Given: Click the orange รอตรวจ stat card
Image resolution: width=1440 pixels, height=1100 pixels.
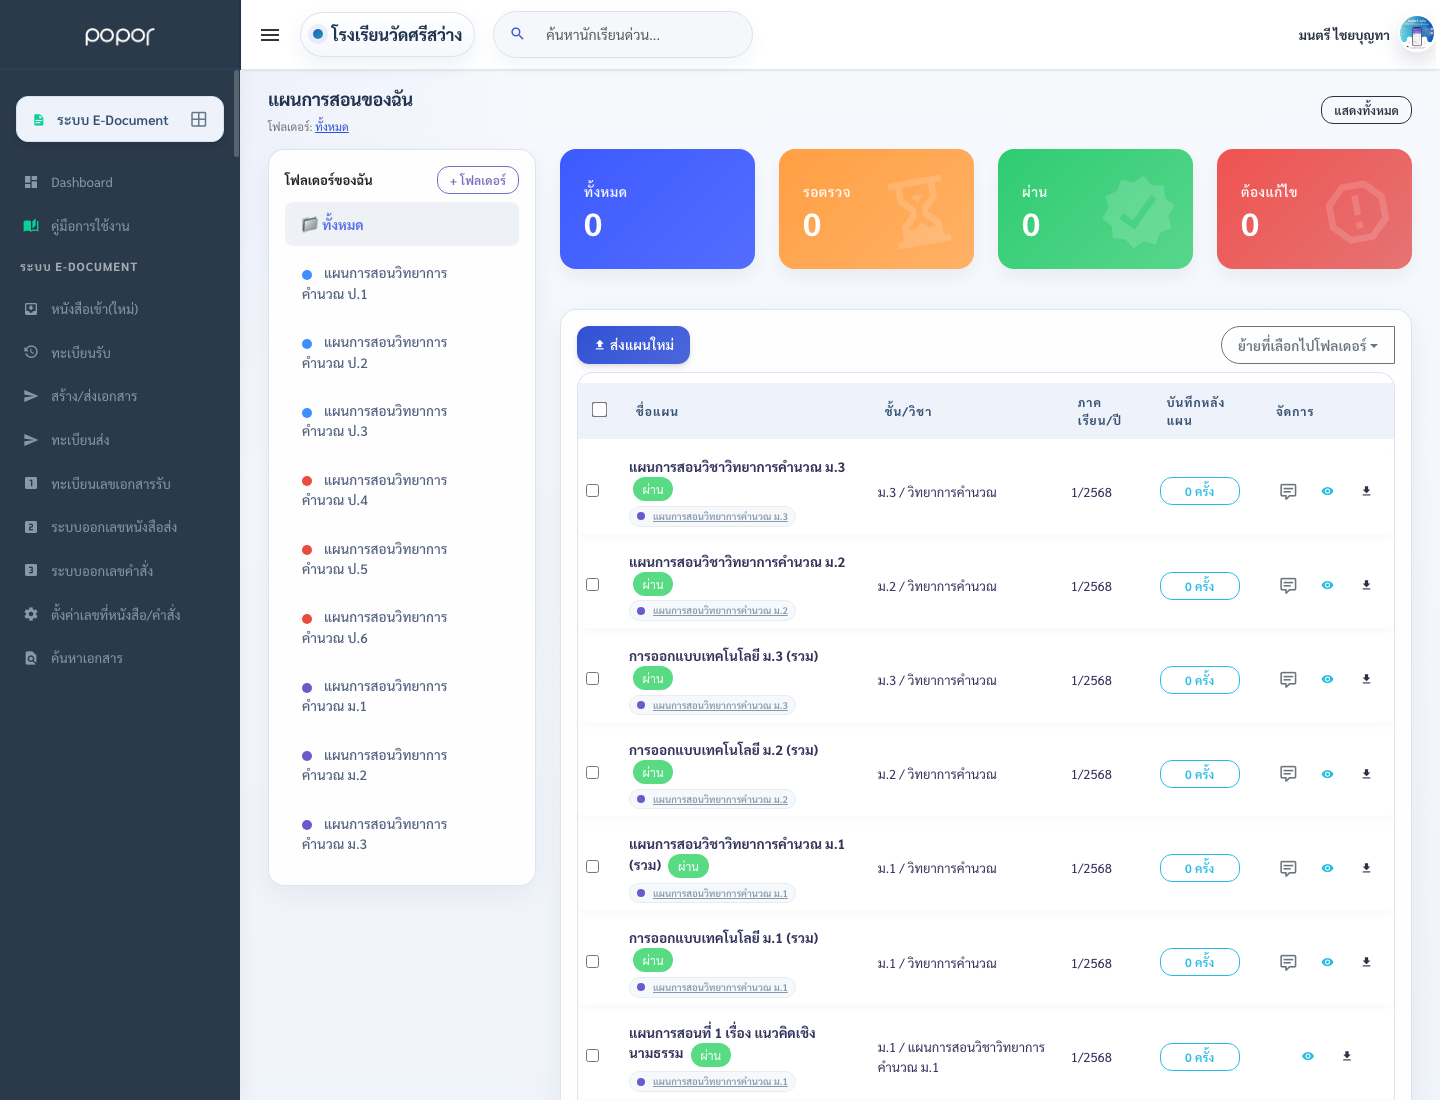Looking at the screenshot, I should [876, 209].
